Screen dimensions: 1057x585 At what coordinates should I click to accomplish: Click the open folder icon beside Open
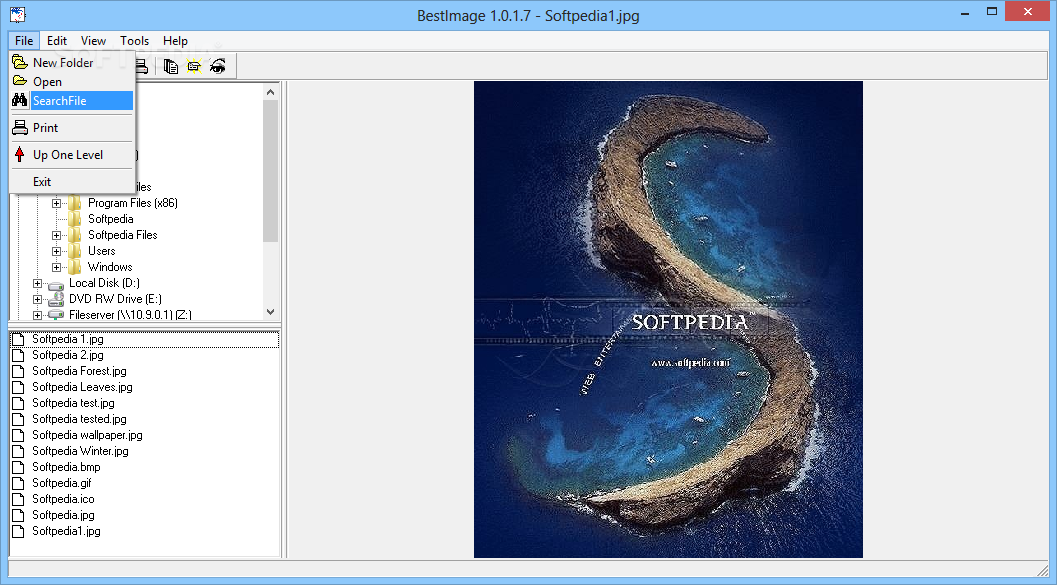point(20,82)
